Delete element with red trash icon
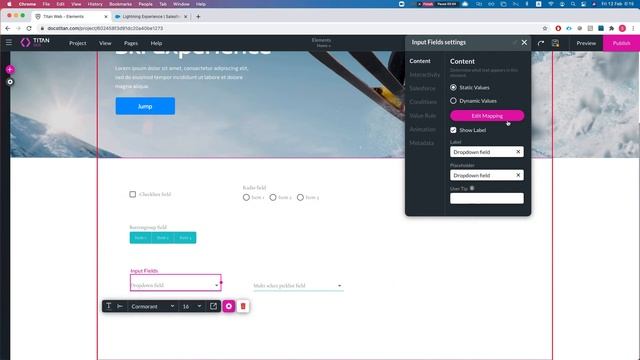 click(243, 306)
